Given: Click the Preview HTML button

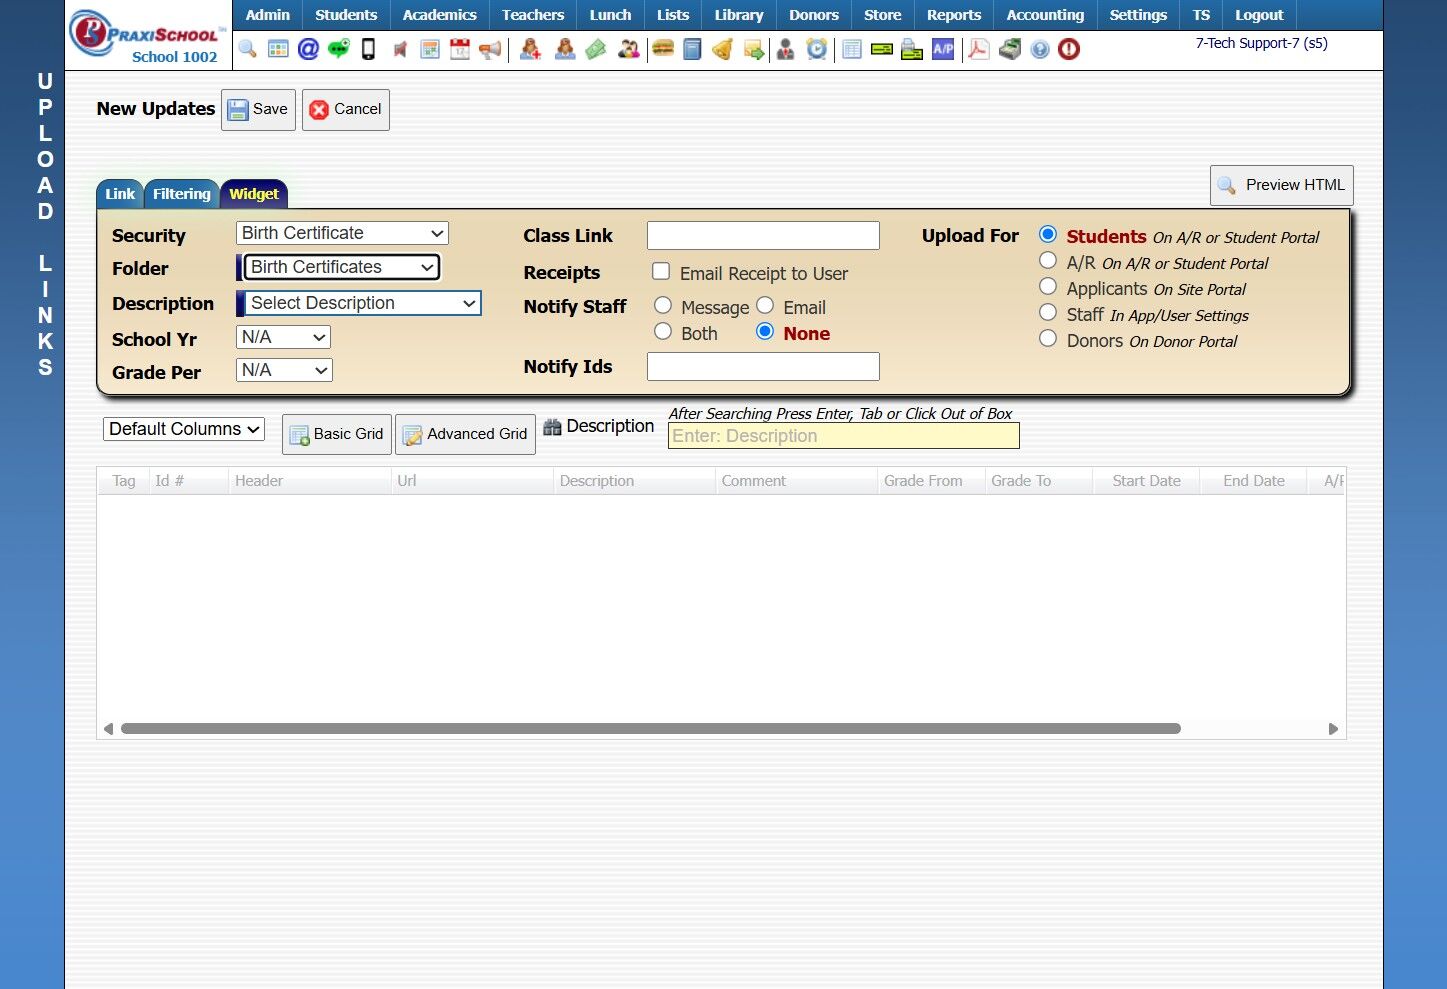Looking at the screenshot, I should (x=1282, y=186).
